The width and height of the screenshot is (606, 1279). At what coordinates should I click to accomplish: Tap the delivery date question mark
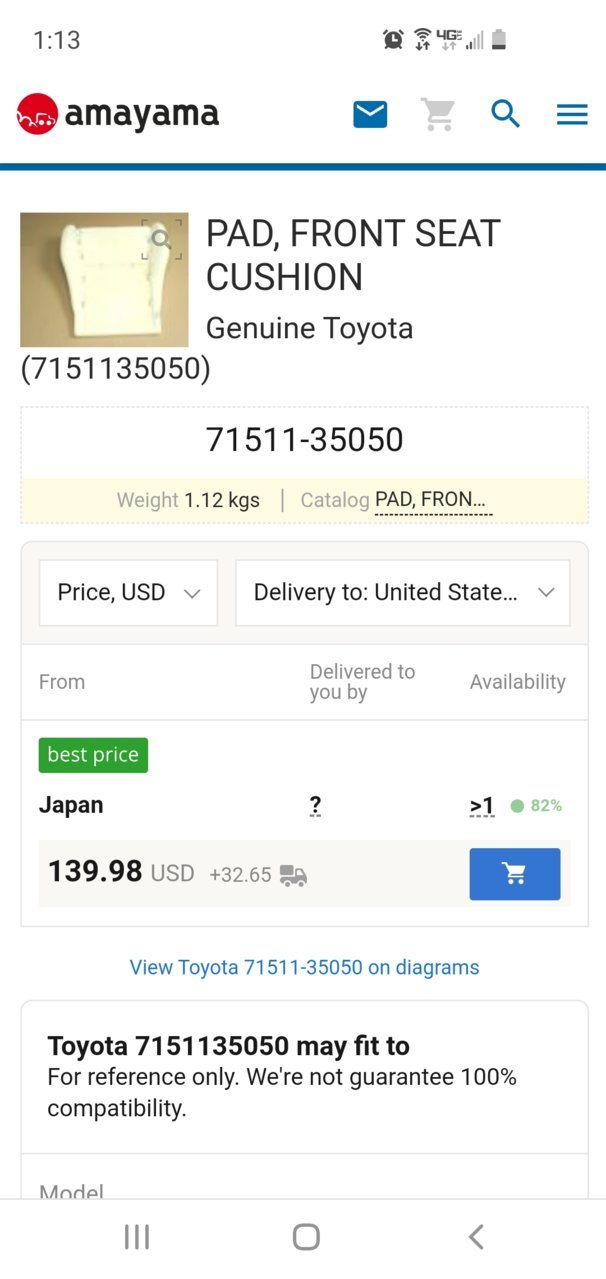coord(316,806)
